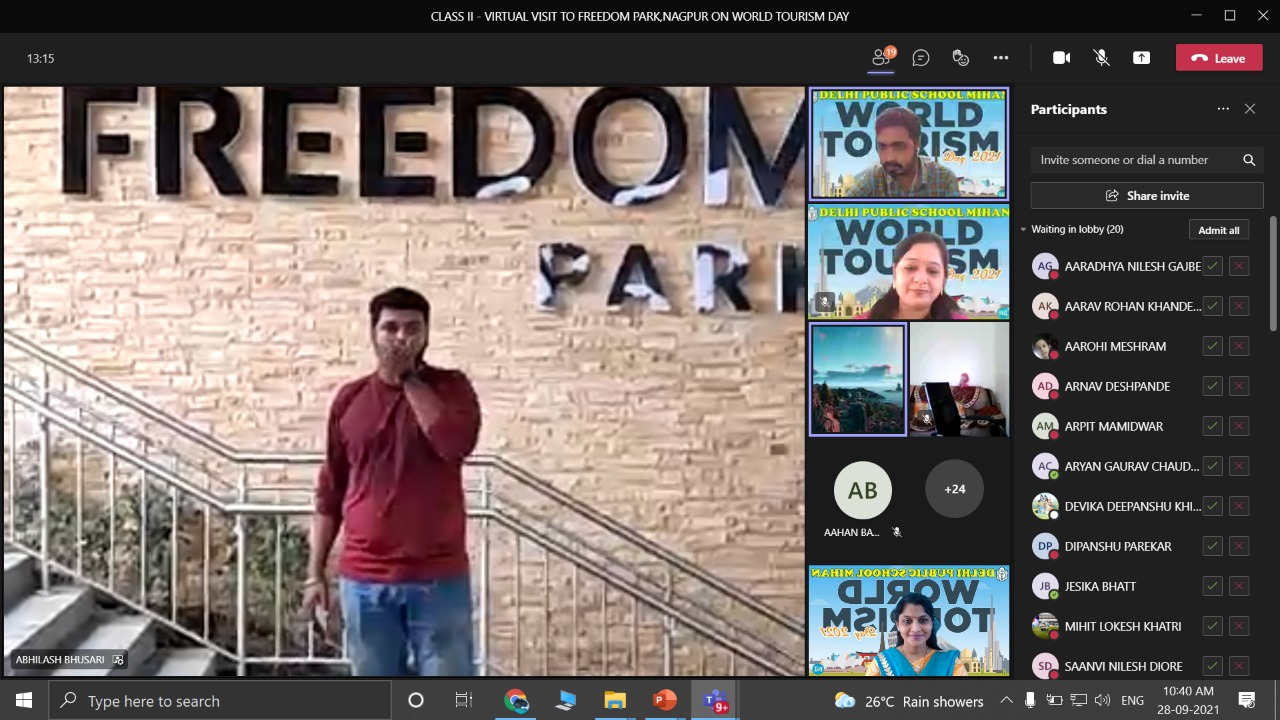
Task: Show the +24 more participants
Action: [954, 489]
